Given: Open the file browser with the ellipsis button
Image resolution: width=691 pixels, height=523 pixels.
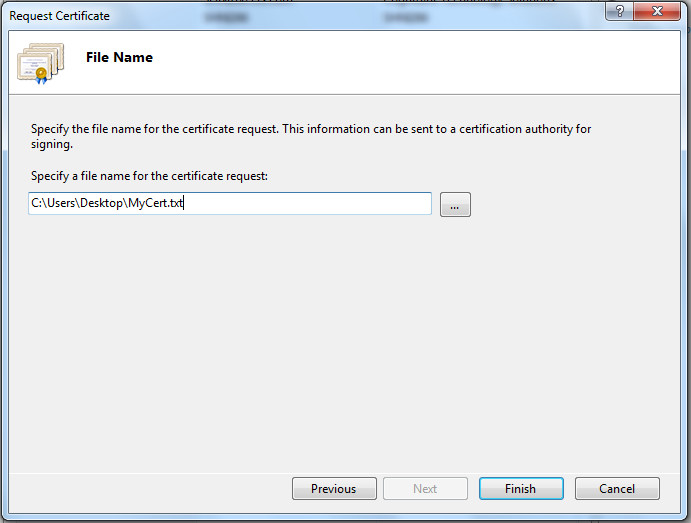Looking at the screenshot, I should 455,205.
